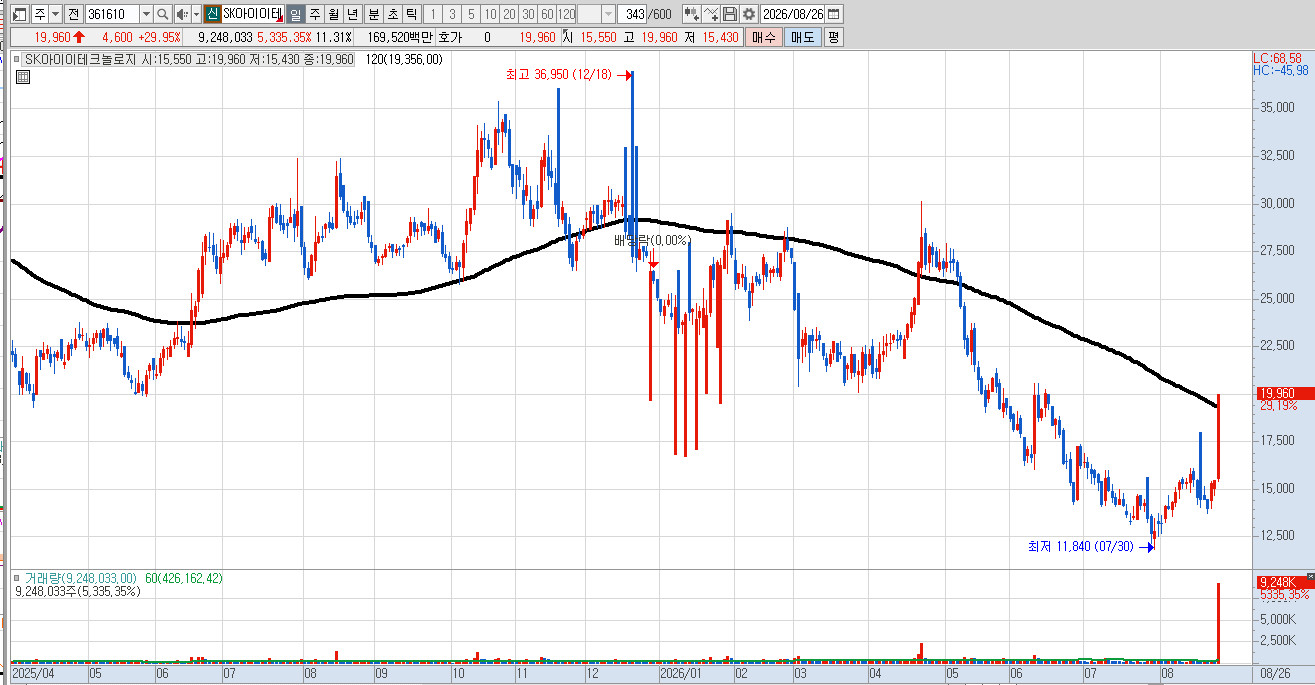Image resolution: width=1315 pixels, height=685 pixels.
Task: Choose the 30 interval button
Action: (x=528, y=14)
